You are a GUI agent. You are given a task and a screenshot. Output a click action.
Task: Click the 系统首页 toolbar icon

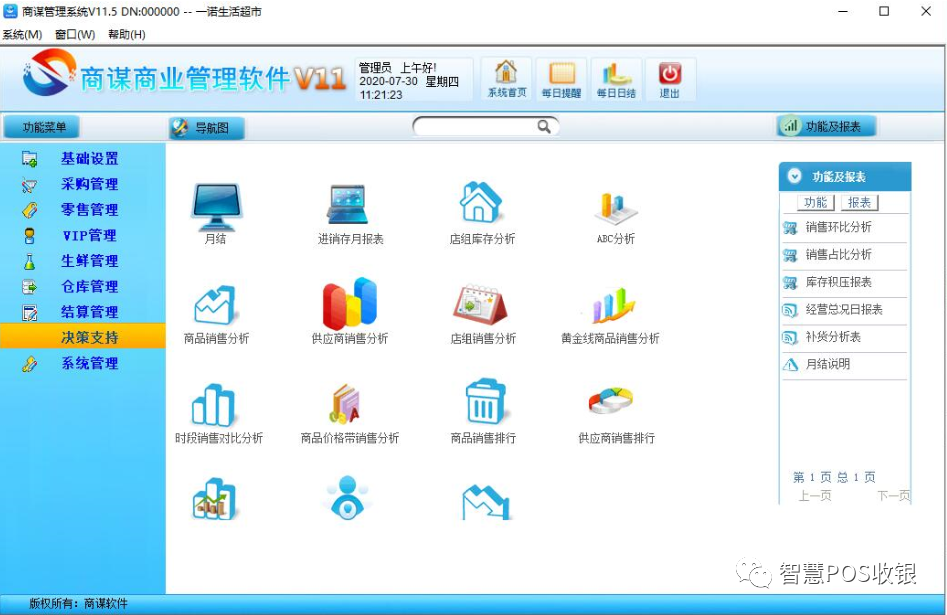[x=506, y=78]
